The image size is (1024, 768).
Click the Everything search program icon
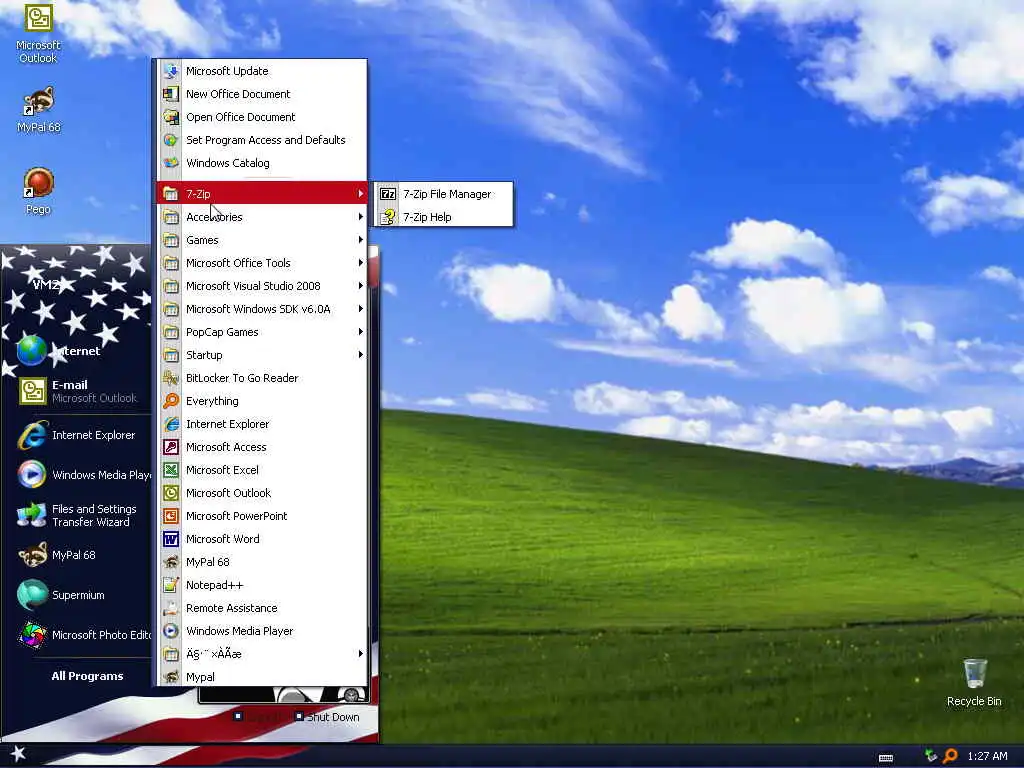tap(171, 400)
